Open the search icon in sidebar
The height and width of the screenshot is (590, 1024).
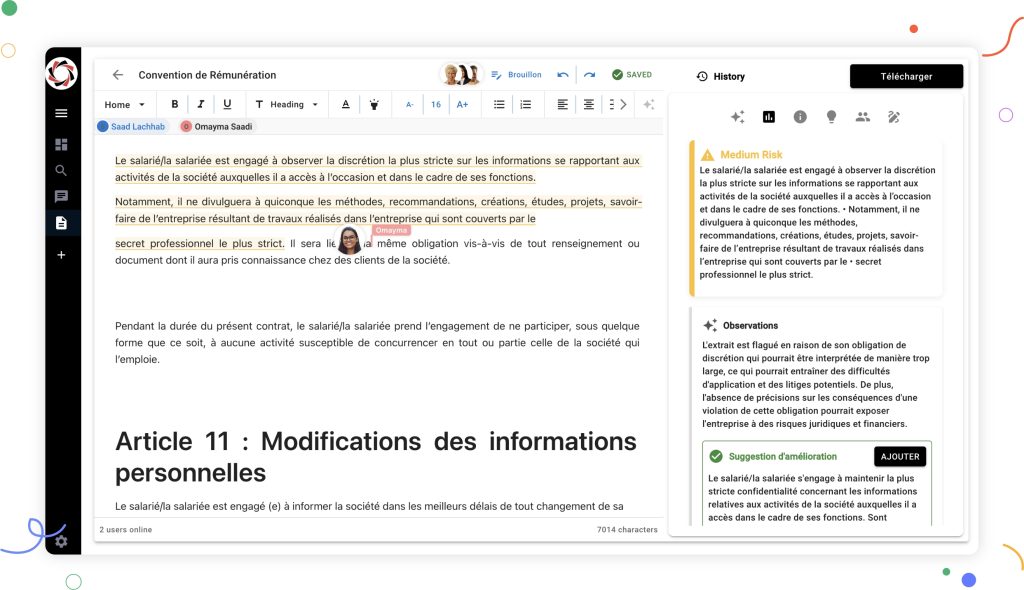click(x=61, y=171)
